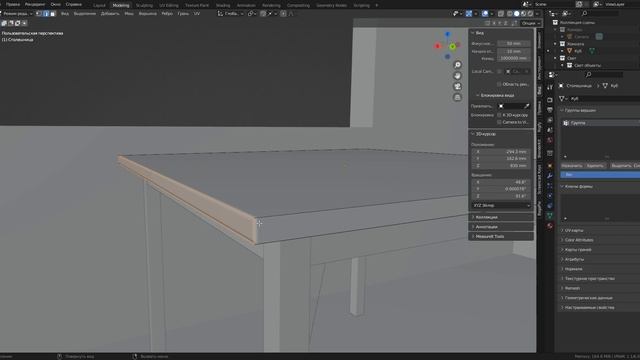Toggle camera view gizmo icon
The width and height of the screenshot is (640, 360).
[458, 87]
